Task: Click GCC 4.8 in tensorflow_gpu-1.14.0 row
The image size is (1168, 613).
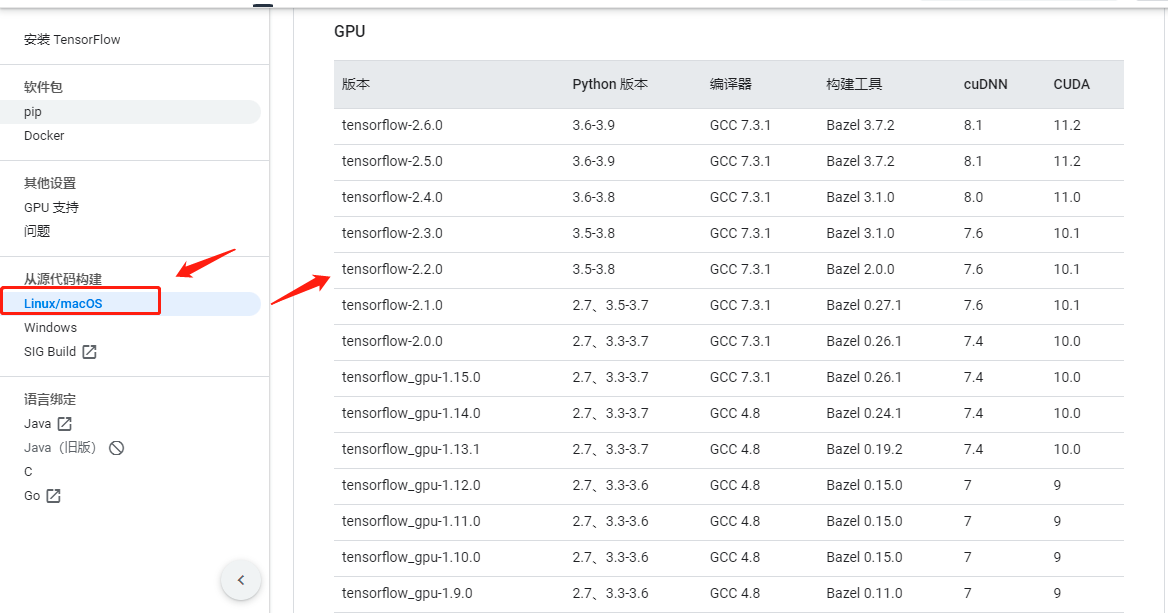Action: click(x=734, y=413)
